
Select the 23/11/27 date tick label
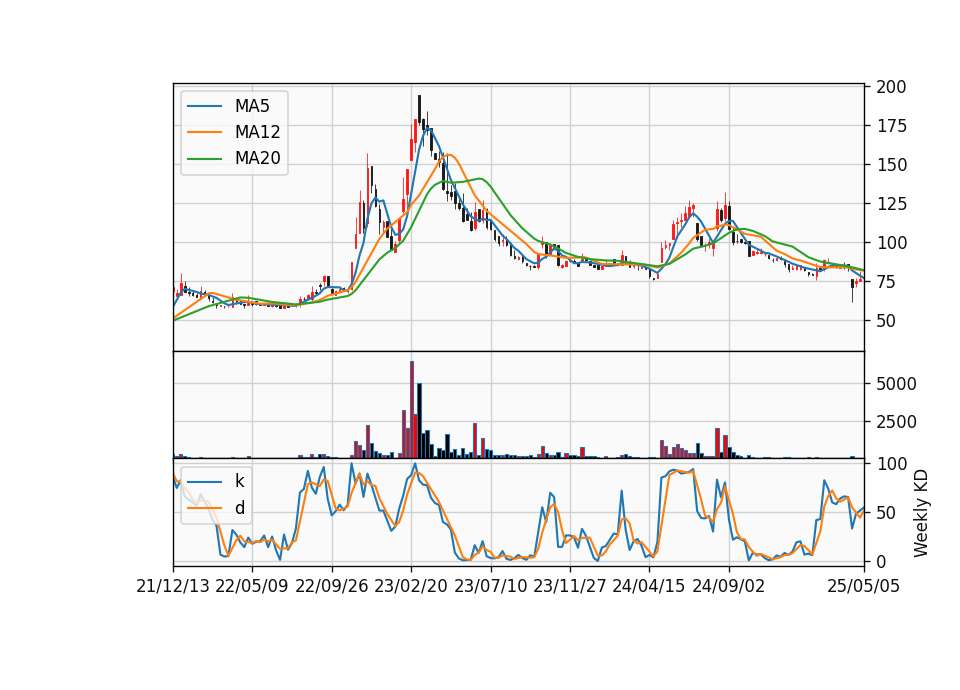click(570, 586)
